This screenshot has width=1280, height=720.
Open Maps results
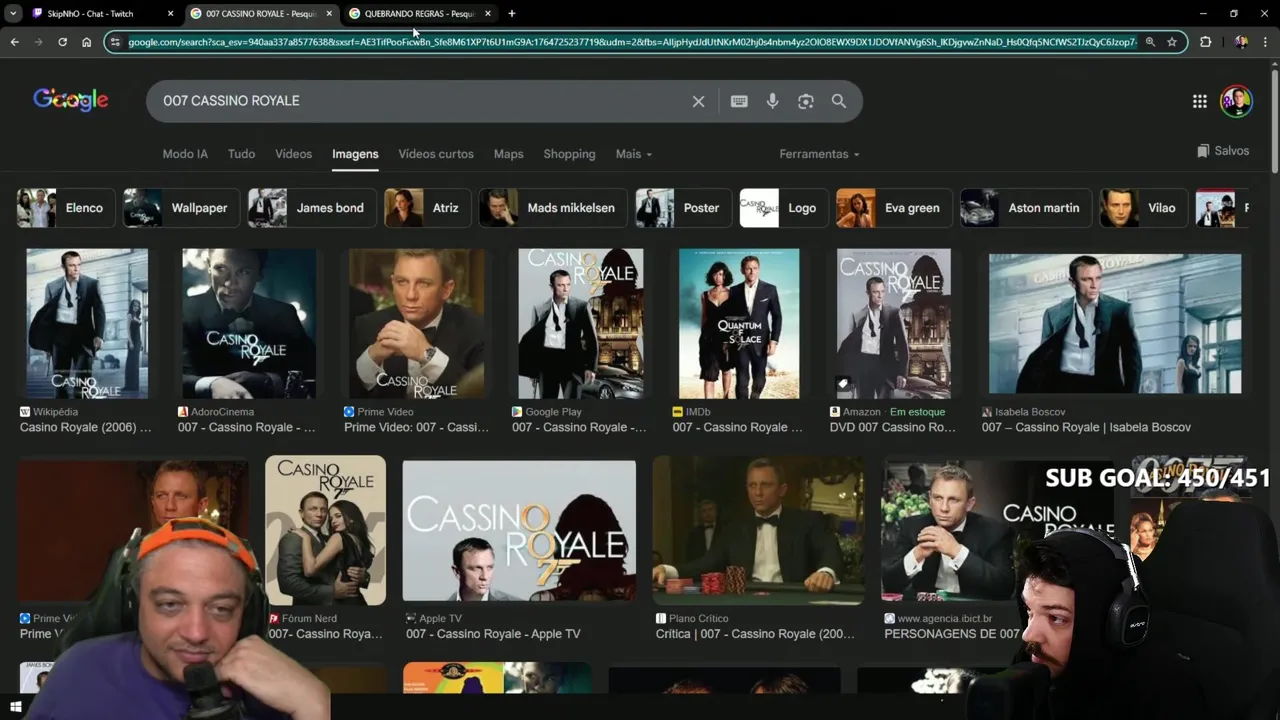tap(508, 154)
